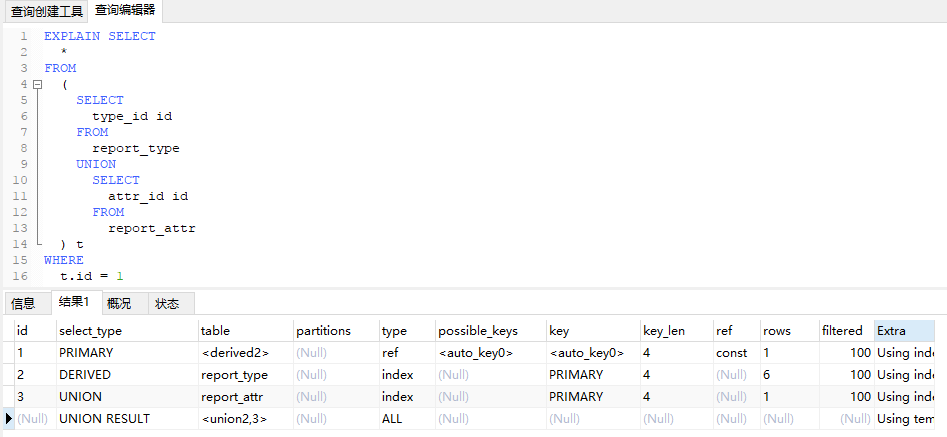Click the UNION keyword in the editor
The height and width of the screenshot is (437, 947).
pyautogui.click(x=96, y=164)
